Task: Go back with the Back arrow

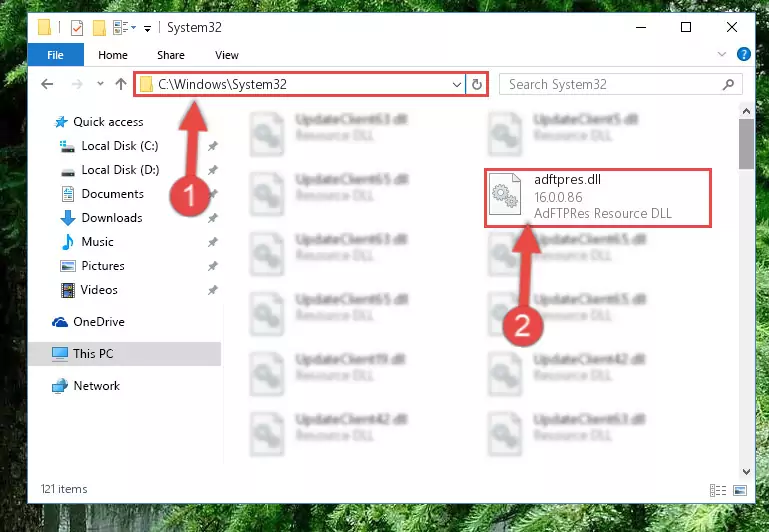Action: tap(47, 84)
